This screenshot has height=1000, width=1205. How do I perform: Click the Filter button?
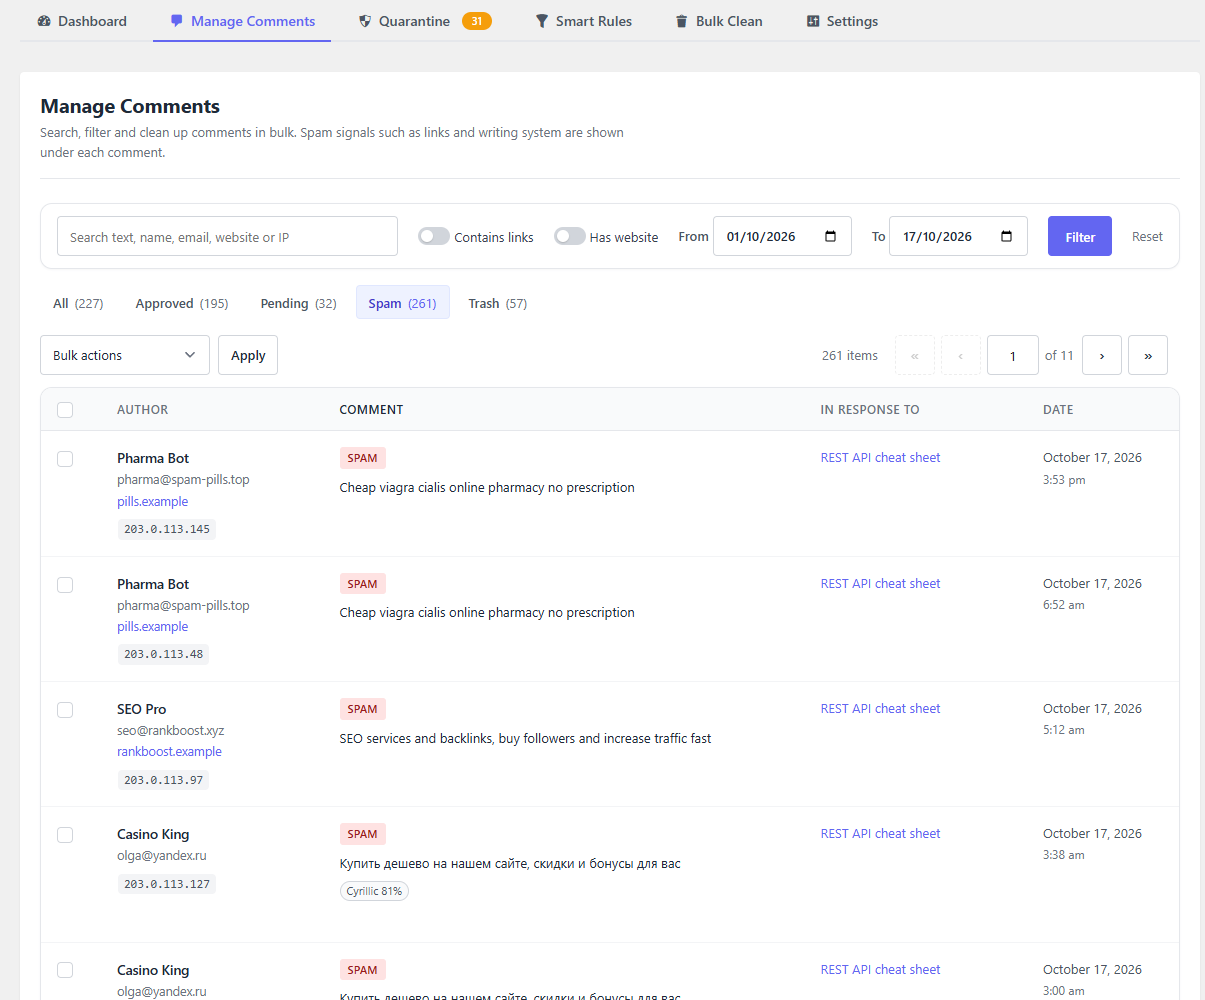1080,236
